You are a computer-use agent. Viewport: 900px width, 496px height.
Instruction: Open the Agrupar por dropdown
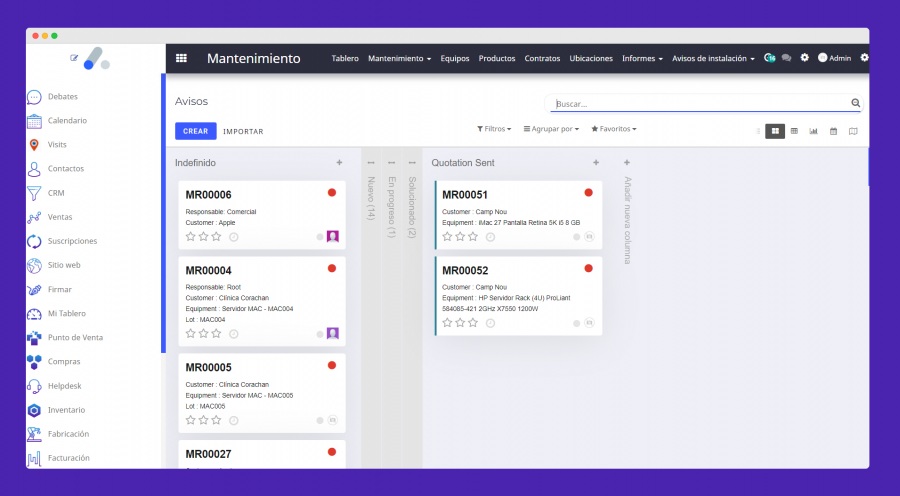point(551,129)
